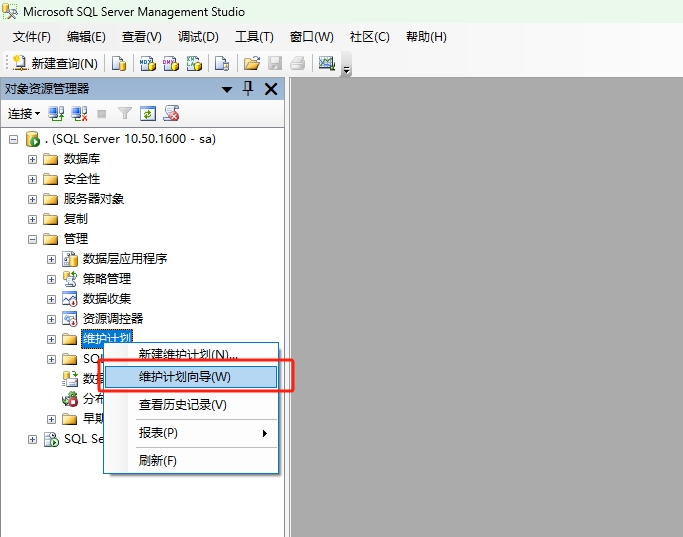Open Object Explorer window position dropdown arrow
Viewport: 683px width, 537px height.
click(x=227, y=90)
